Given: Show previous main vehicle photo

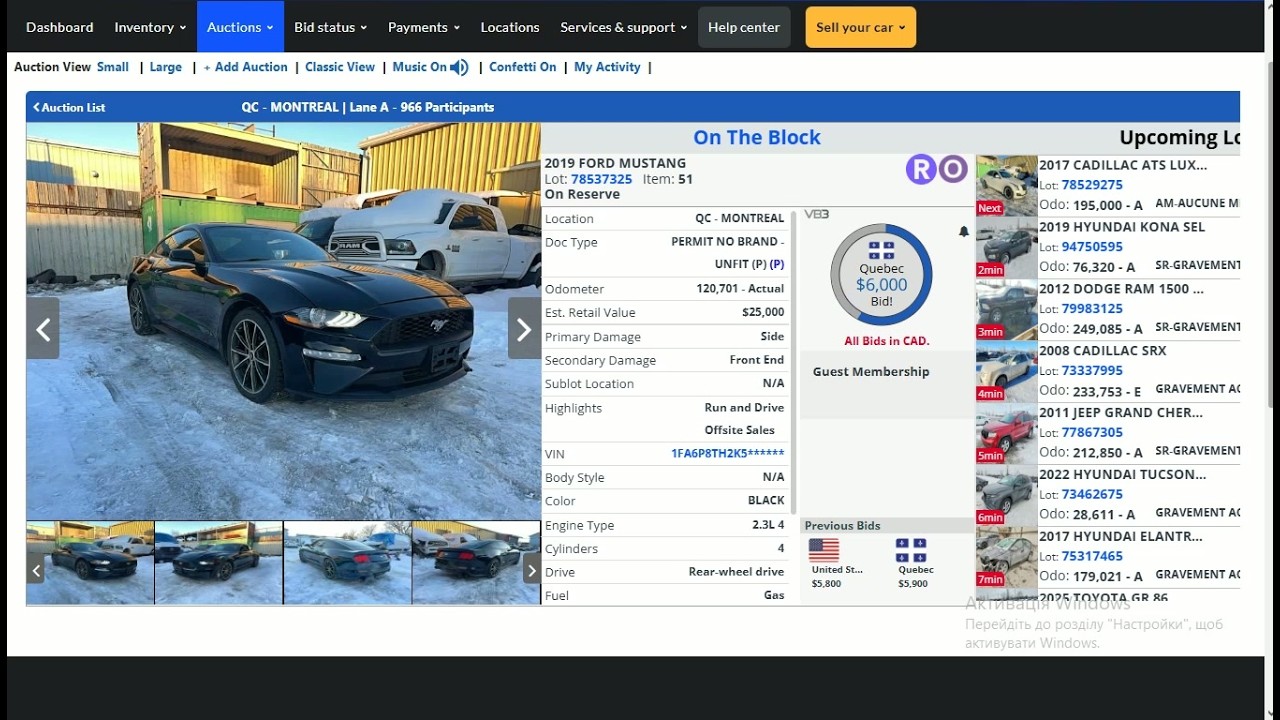Looking at the screenshot, I should (43, 329).
